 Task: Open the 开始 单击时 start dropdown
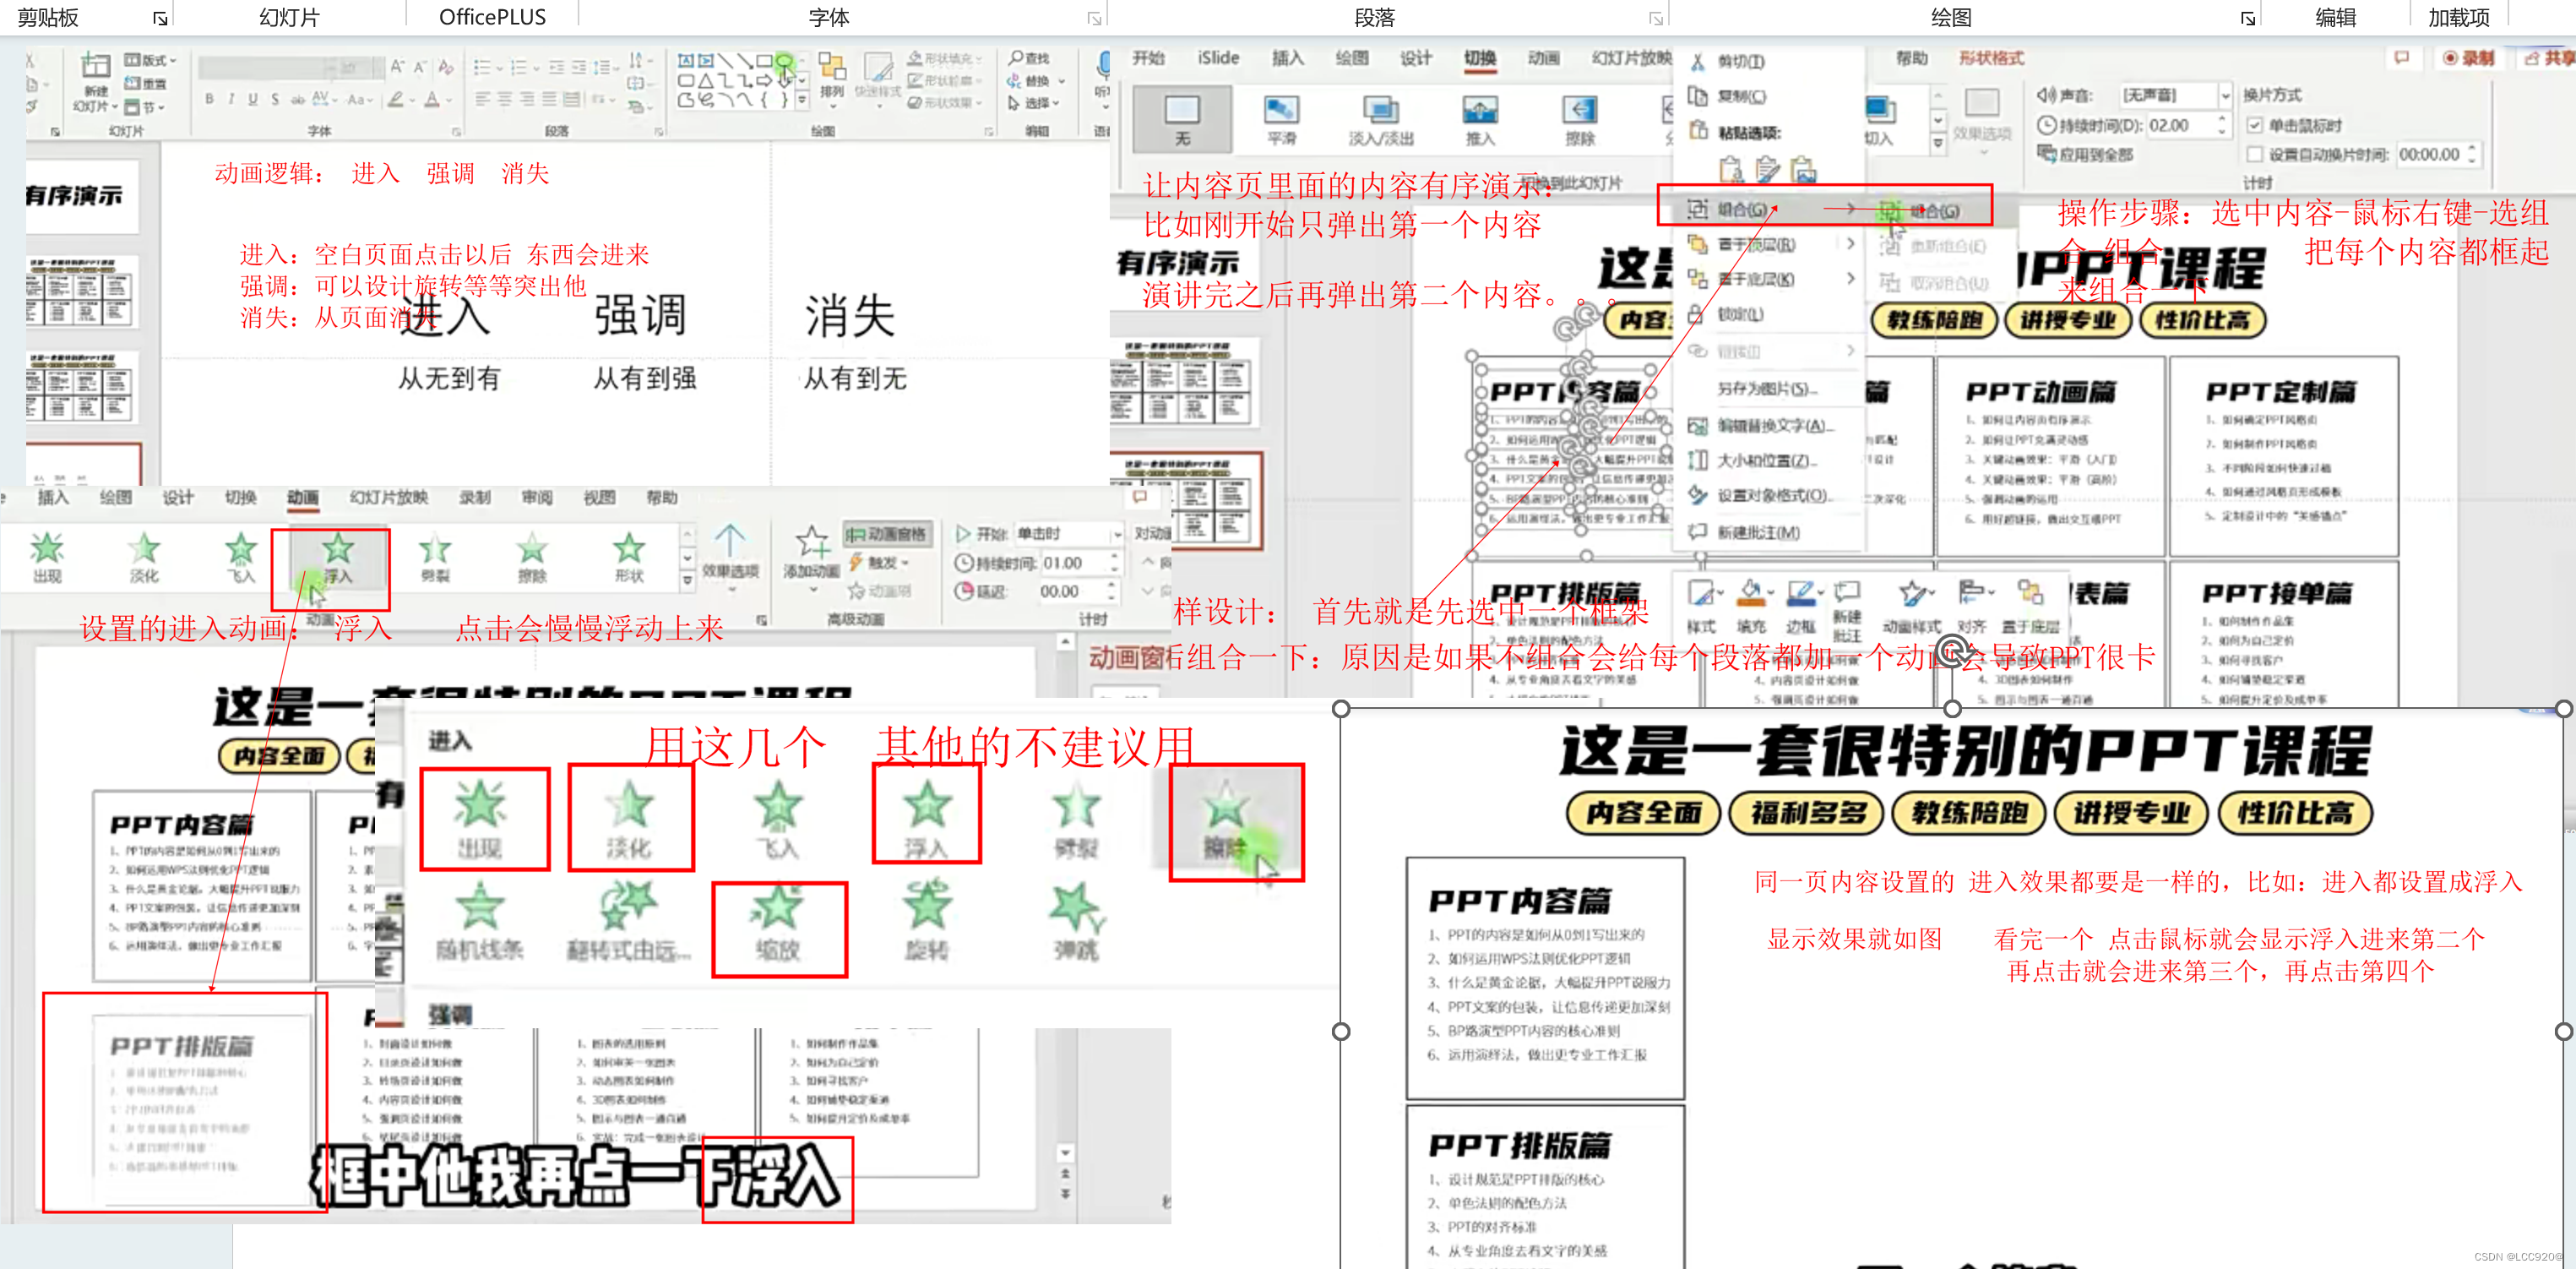pos(1117,534)
